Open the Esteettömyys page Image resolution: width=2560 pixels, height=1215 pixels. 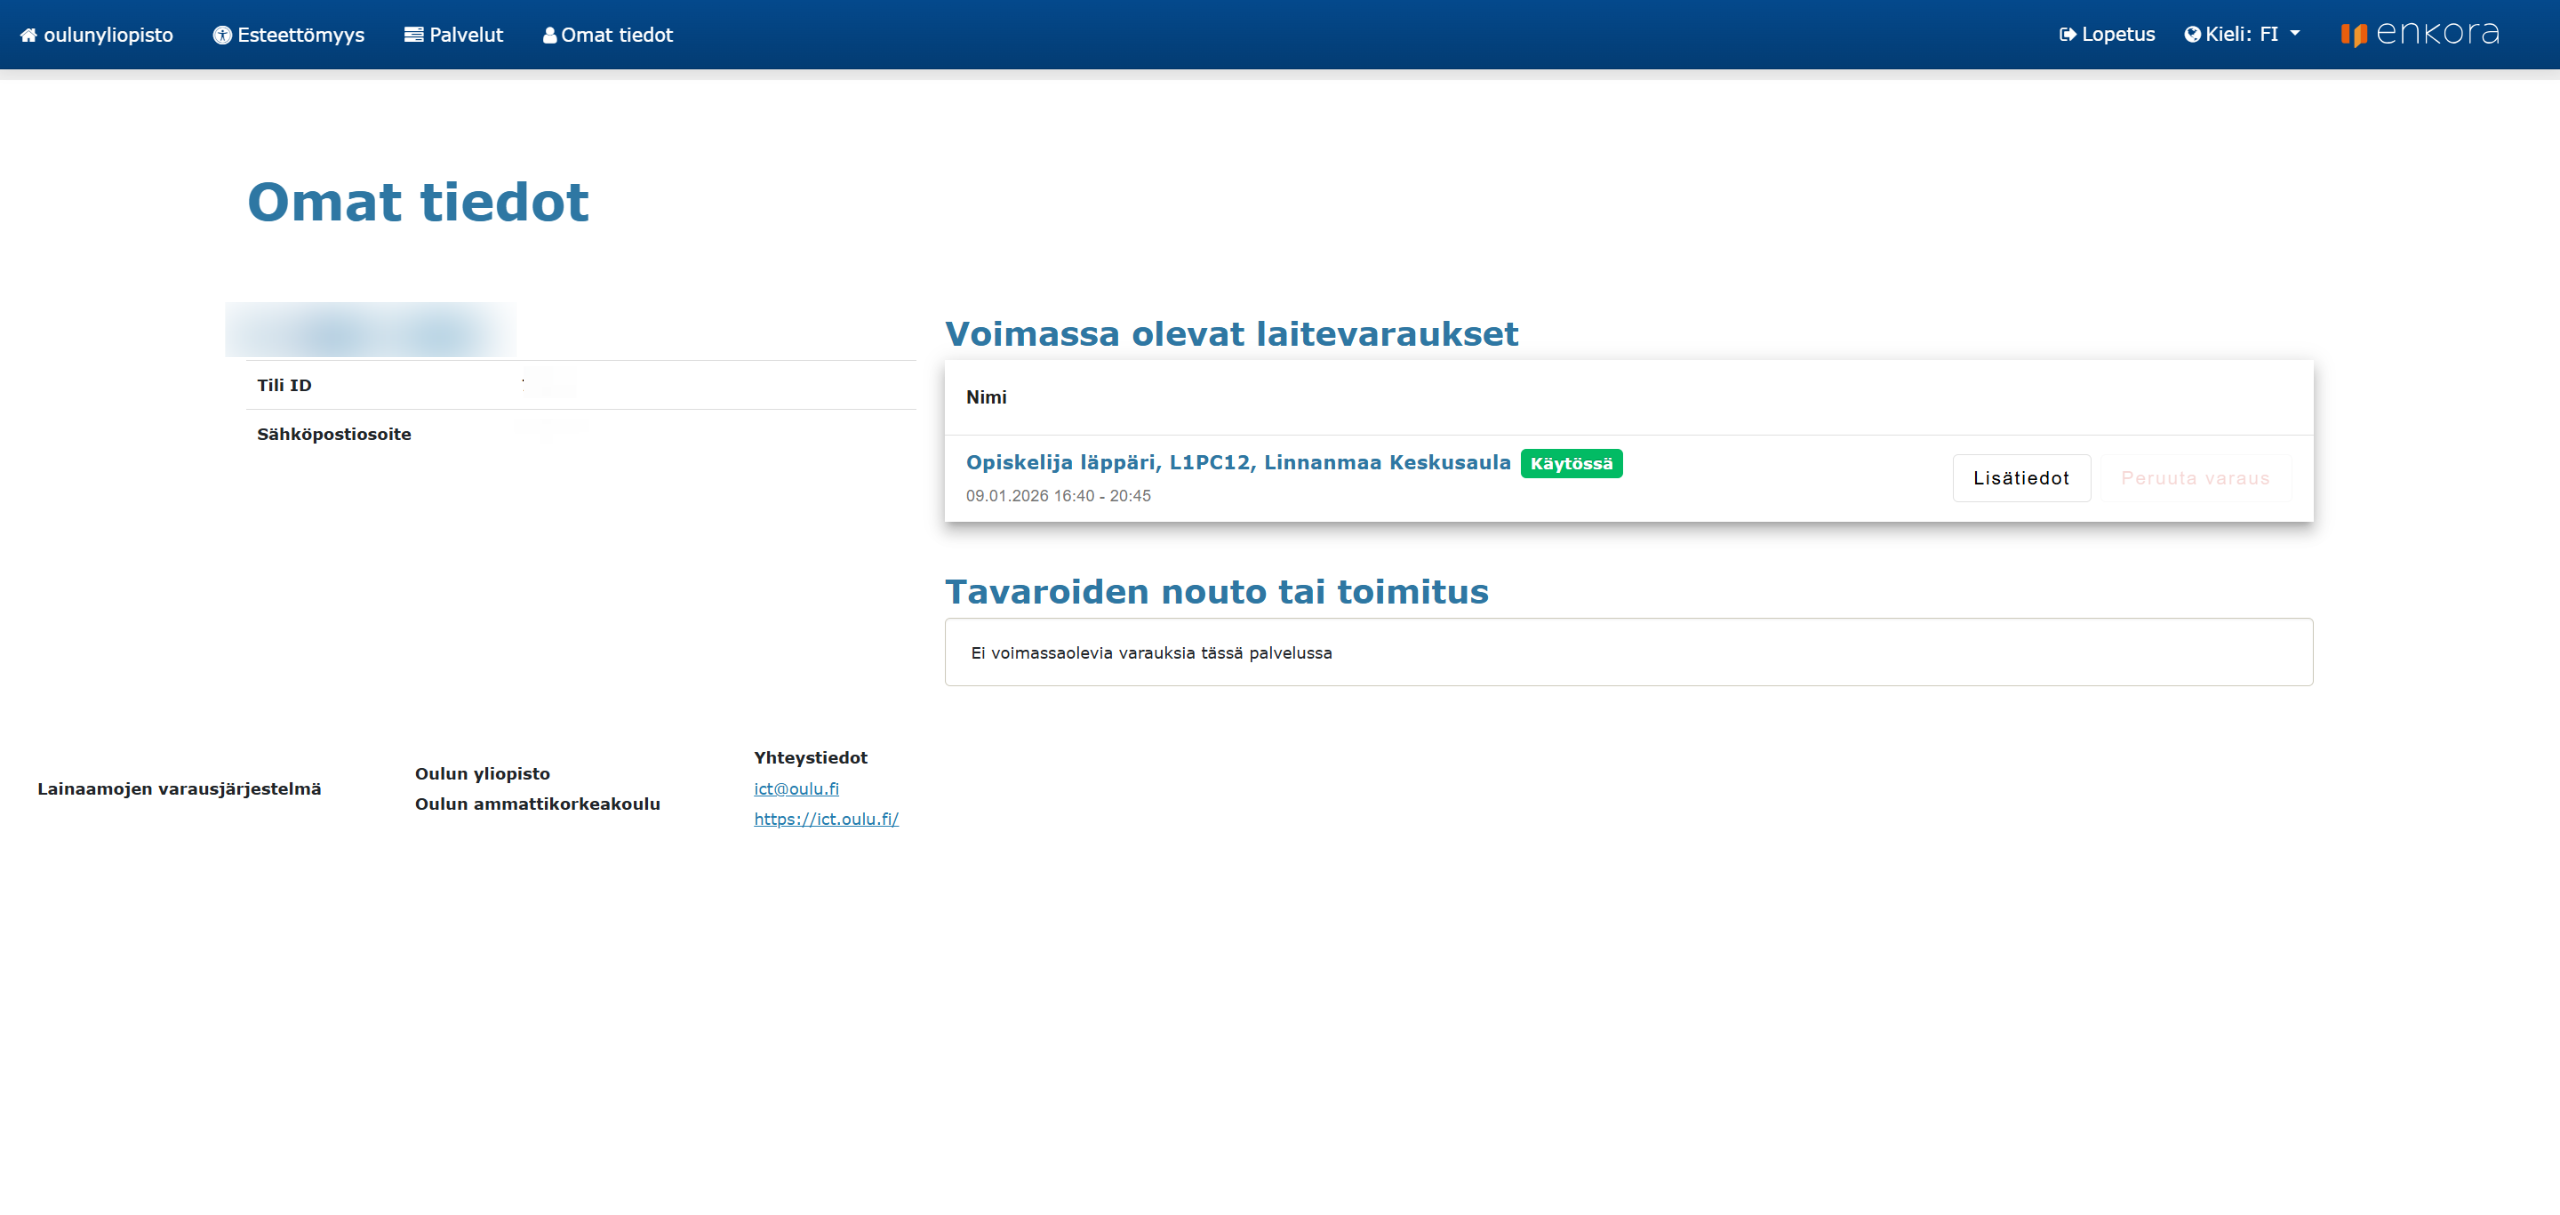click(x=301, y=35)
